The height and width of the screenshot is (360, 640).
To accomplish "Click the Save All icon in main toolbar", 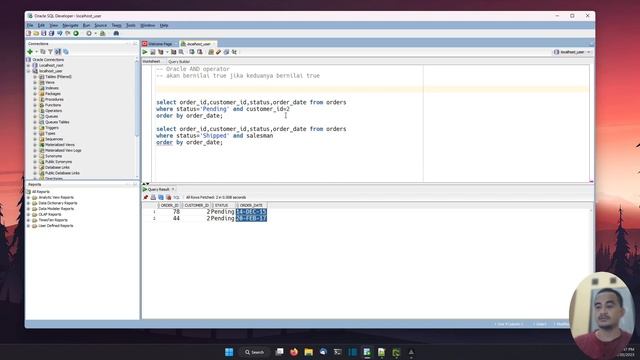I will tap(51, 33).
